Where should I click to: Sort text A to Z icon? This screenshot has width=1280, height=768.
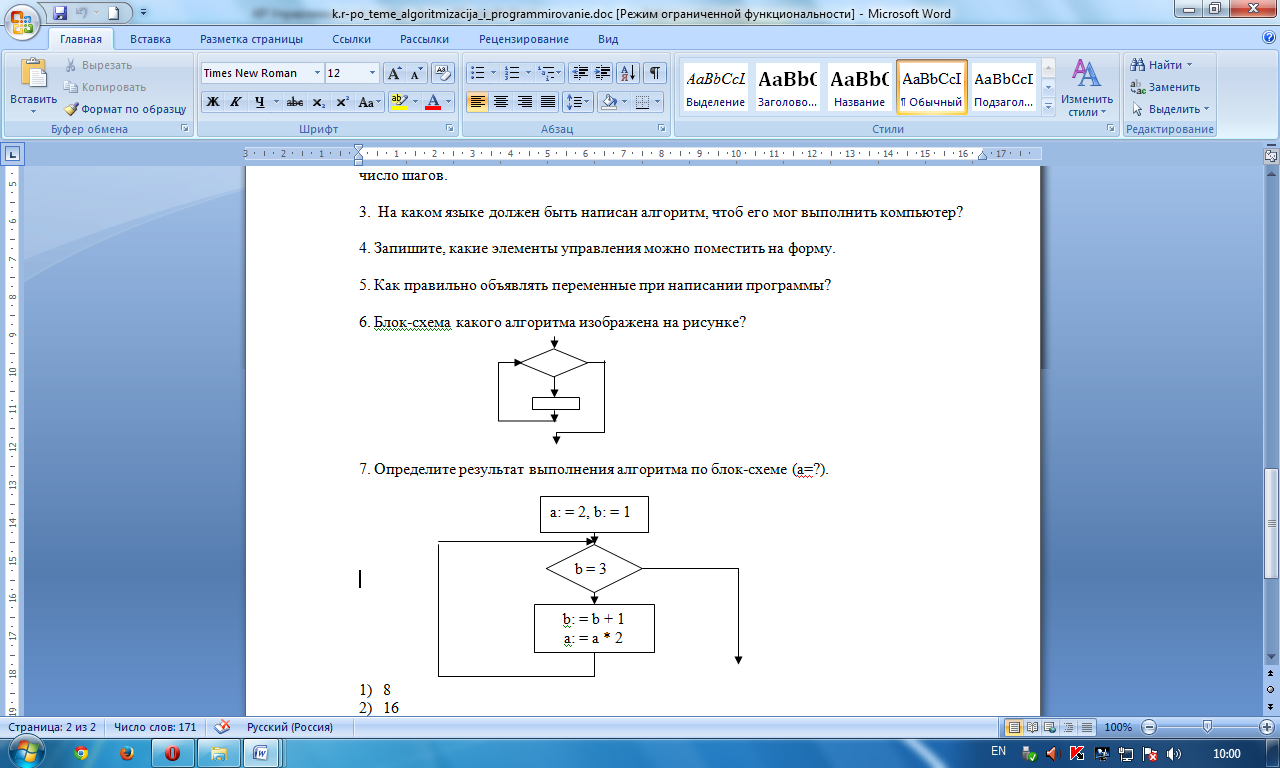(629, 73)
